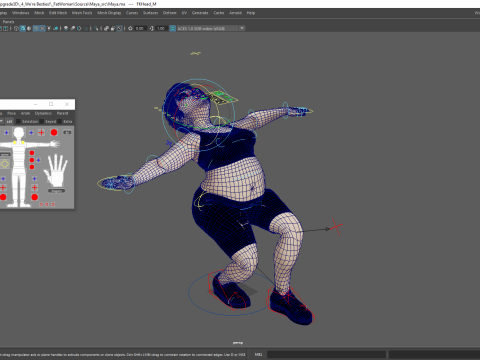
Task: Click the red circle beside the picker foot
Action: coord(34,197)
